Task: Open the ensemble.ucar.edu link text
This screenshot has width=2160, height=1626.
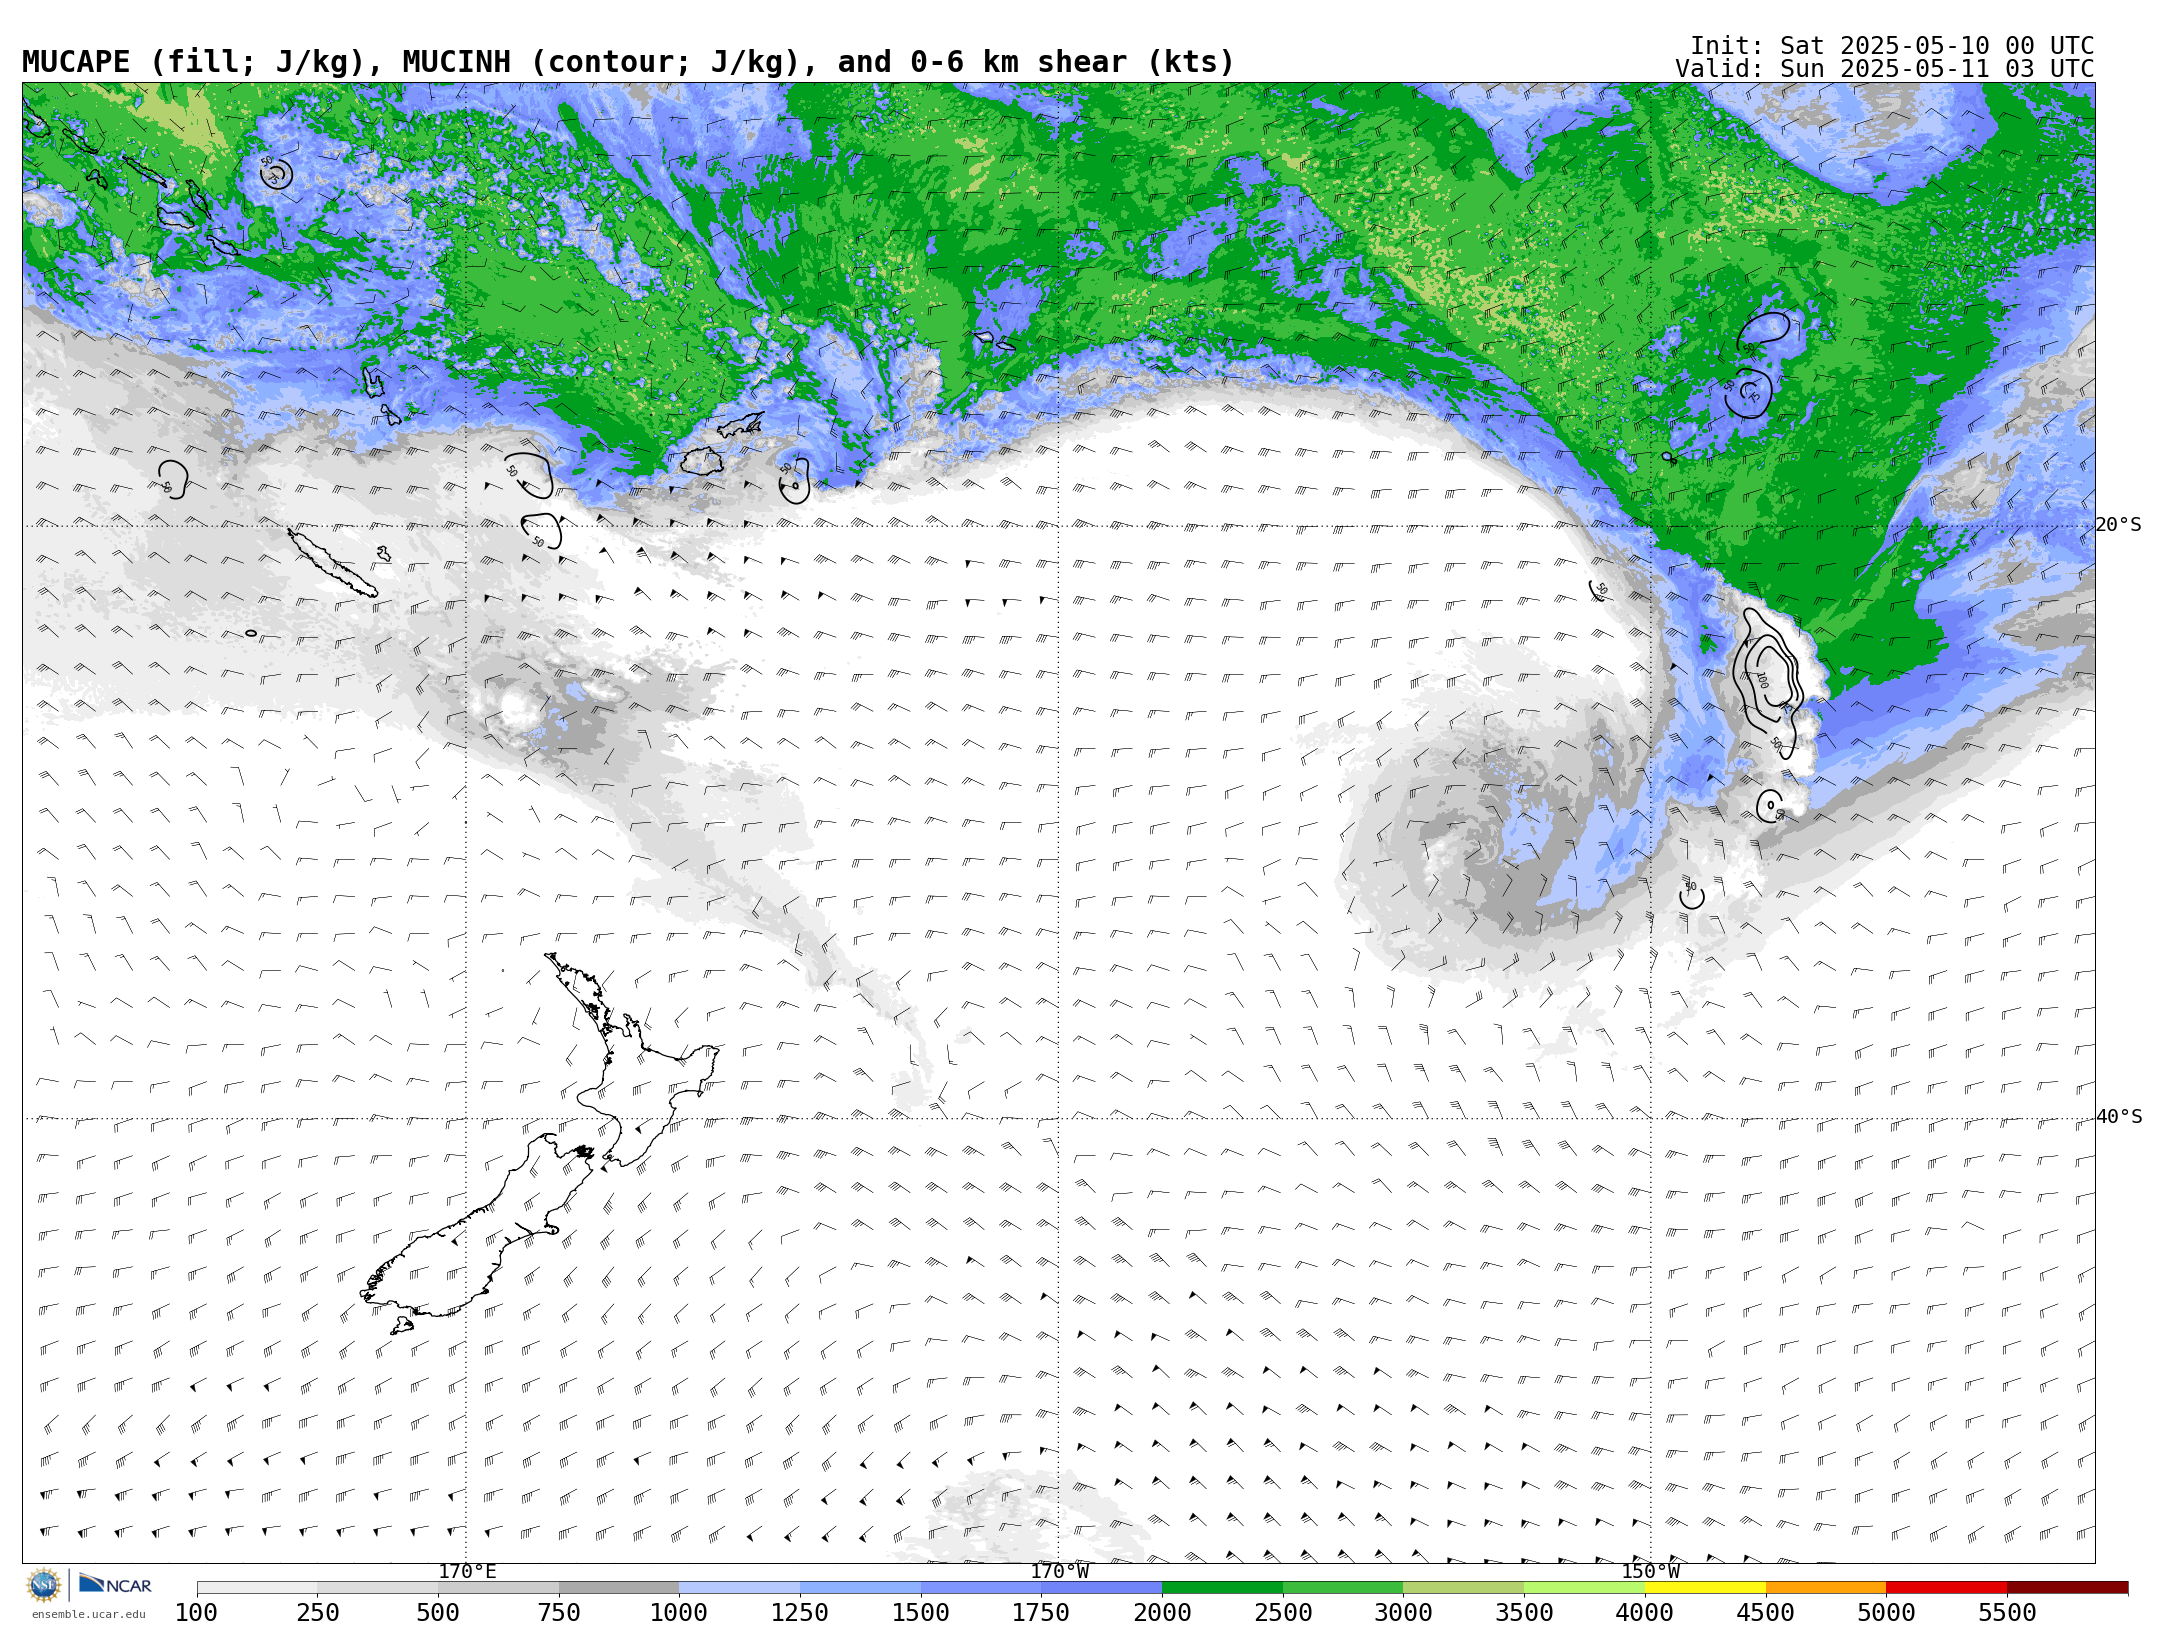Action: click(x=88, y=1614)
